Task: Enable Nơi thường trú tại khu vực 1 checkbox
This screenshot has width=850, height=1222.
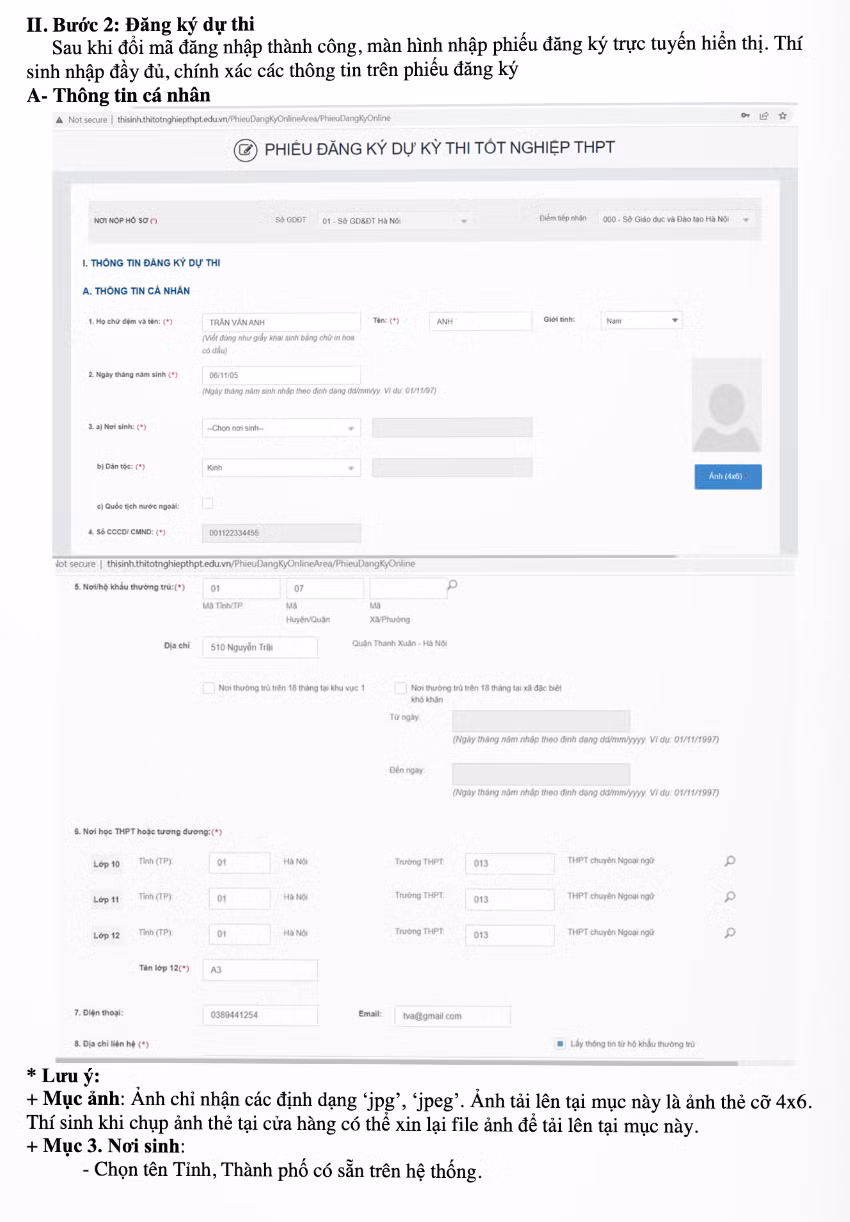Action: coord(208,688)
